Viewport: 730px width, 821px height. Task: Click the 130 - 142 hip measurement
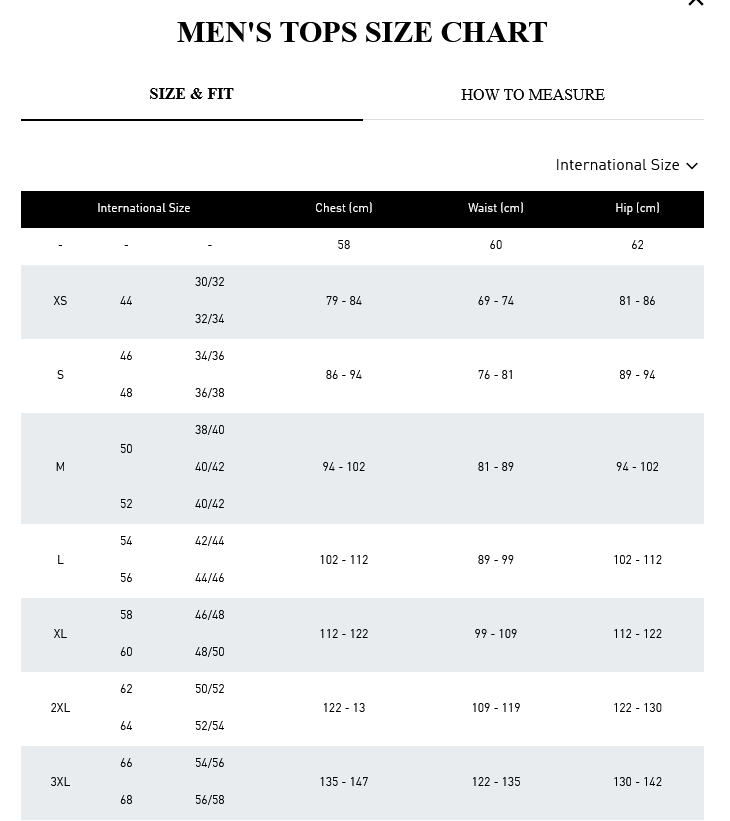click(x=637, y=782)
